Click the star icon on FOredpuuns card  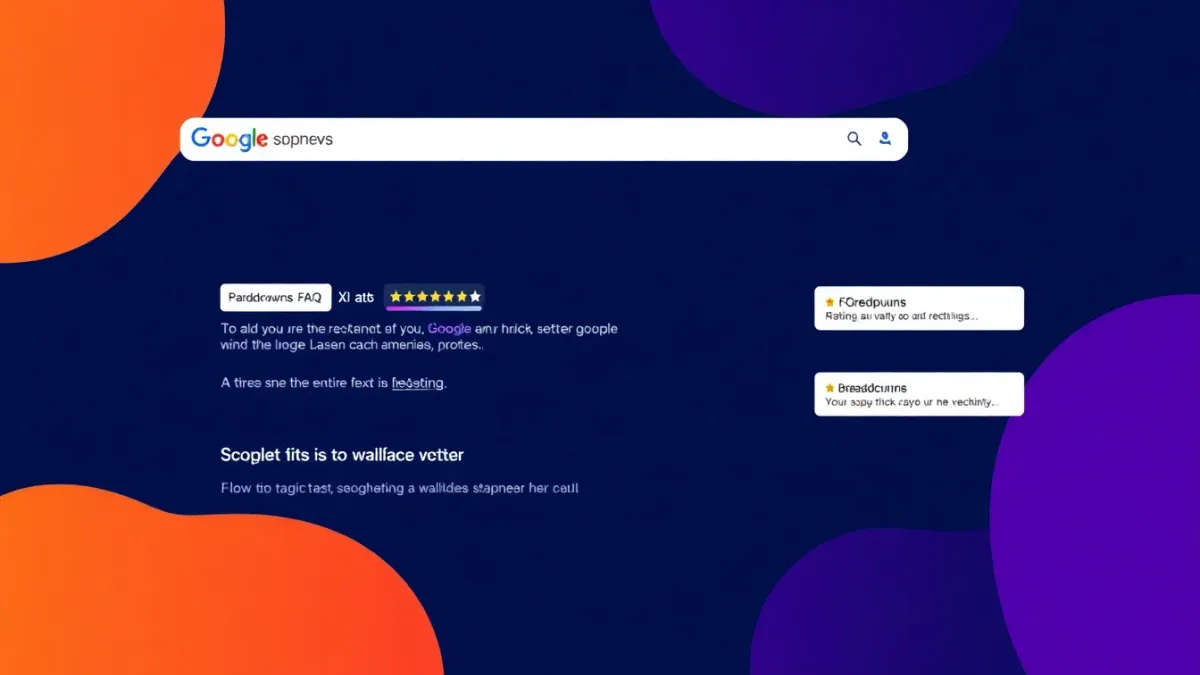tap(830, 302)
